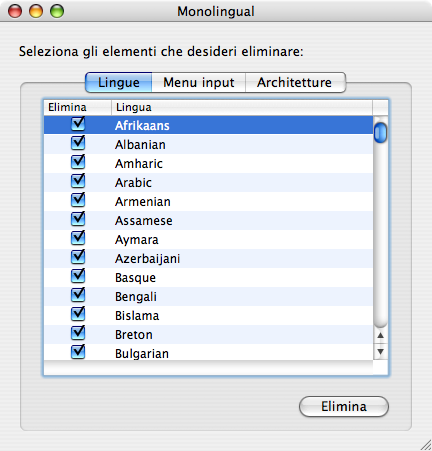Toggle the Amharic checkbox
The image size is (432, 451).
(x=78, y=163)
